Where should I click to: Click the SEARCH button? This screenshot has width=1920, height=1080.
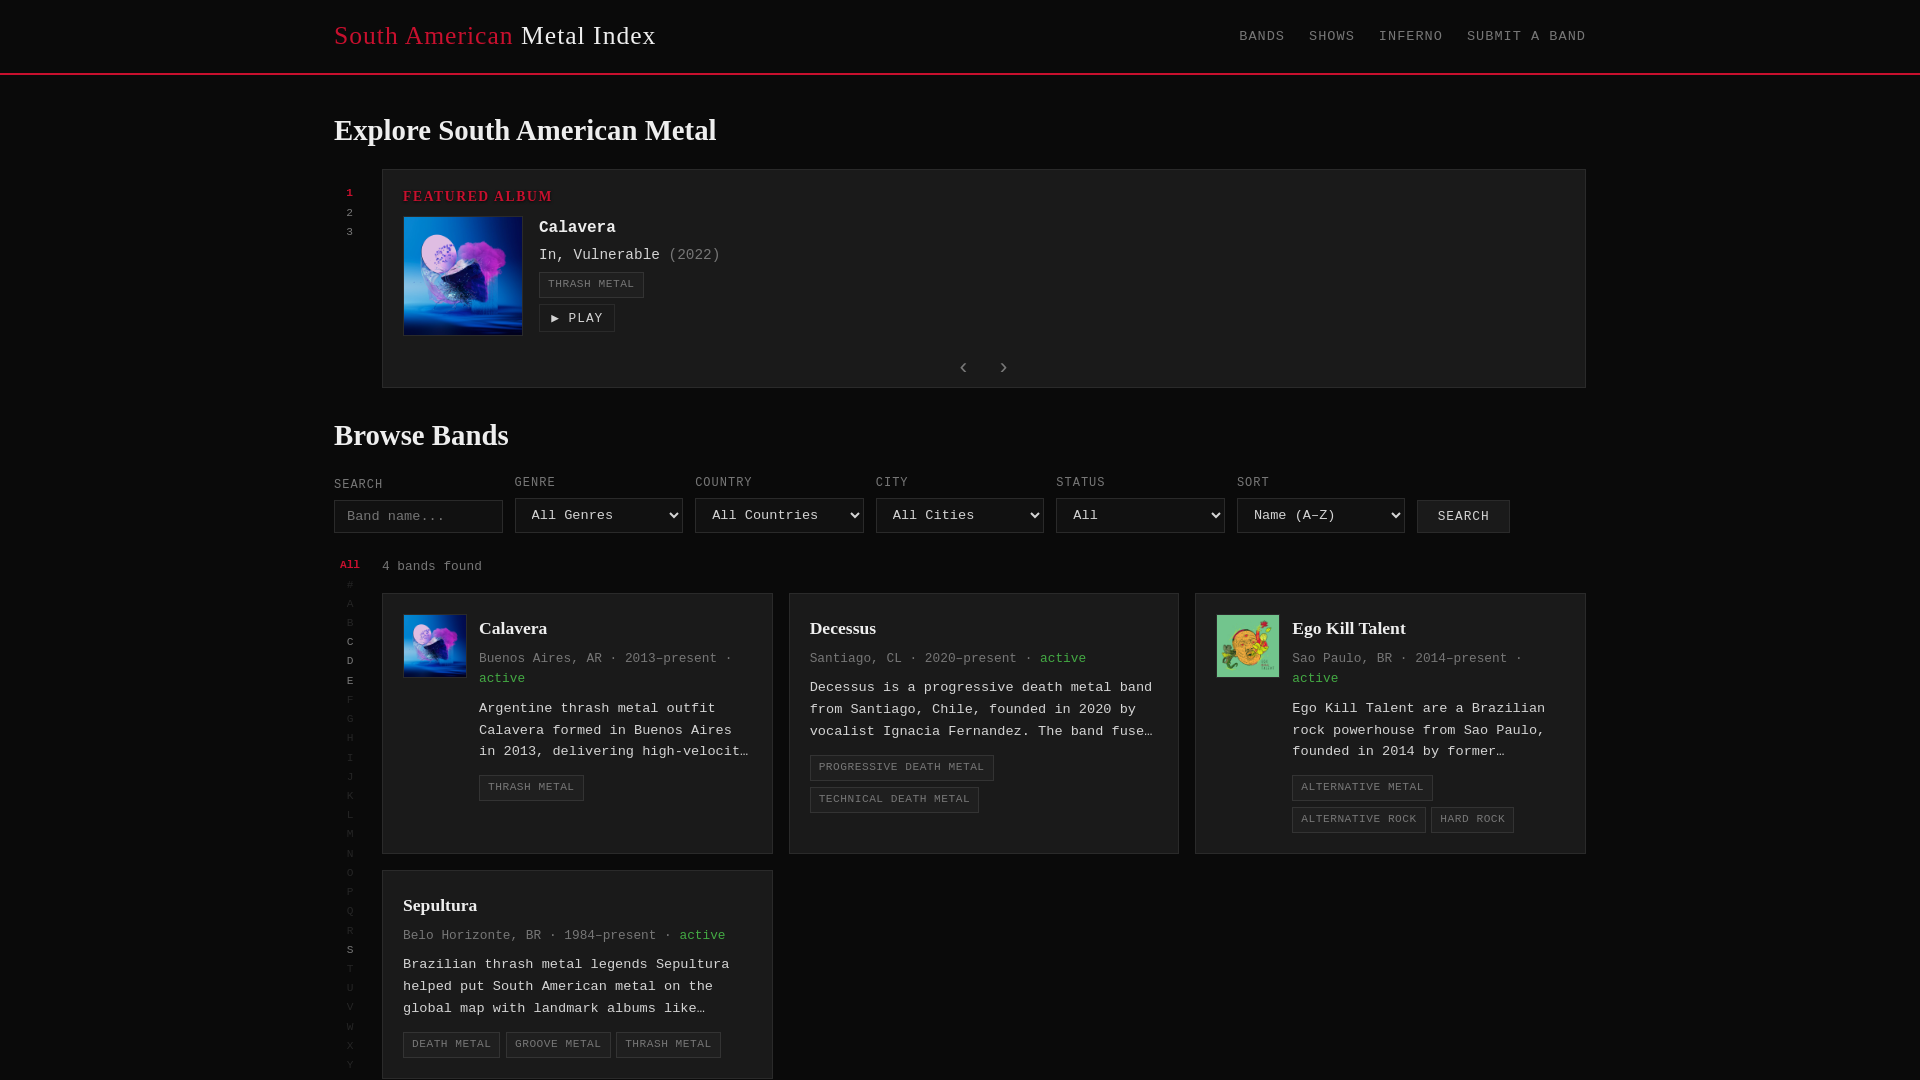click(1463, 516)
